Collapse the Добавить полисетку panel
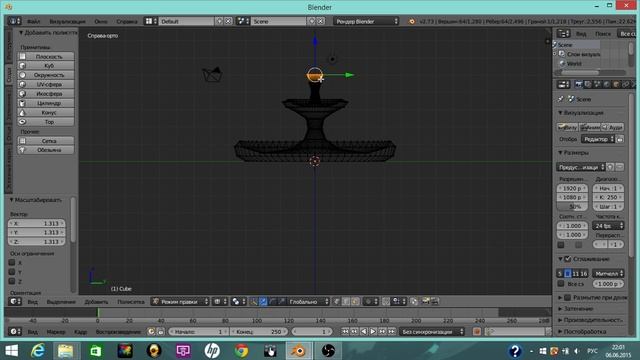Image resolution: width=640 pixels, height=360 pixels. 21,32
